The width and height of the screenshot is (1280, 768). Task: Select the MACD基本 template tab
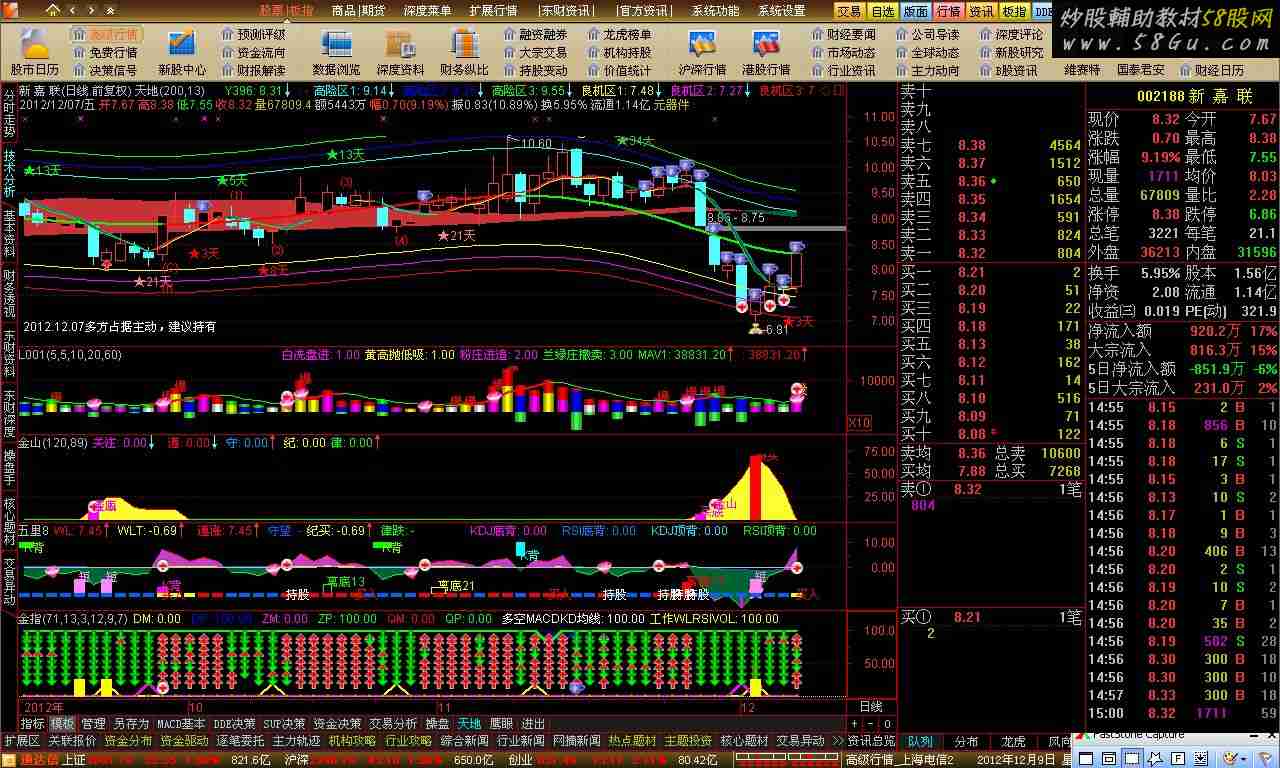182,724
